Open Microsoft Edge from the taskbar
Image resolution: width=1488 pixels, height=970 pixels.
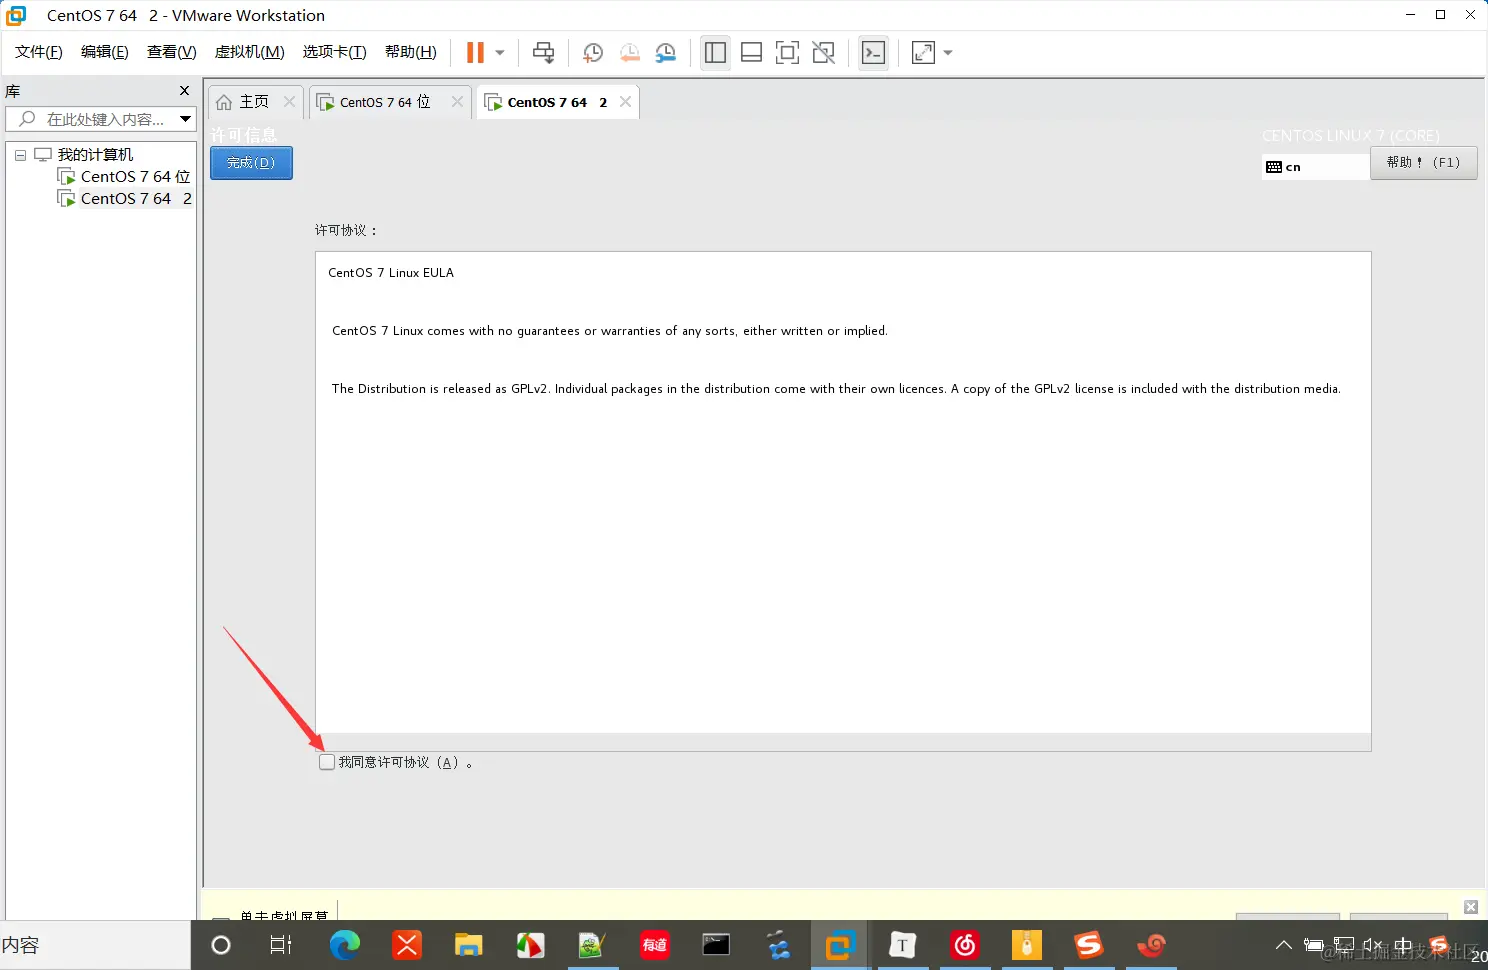(345, 945)
